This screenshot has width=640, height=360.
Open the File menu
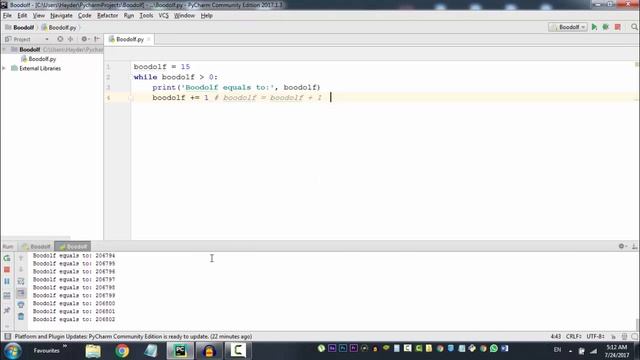tap(7, 16)
